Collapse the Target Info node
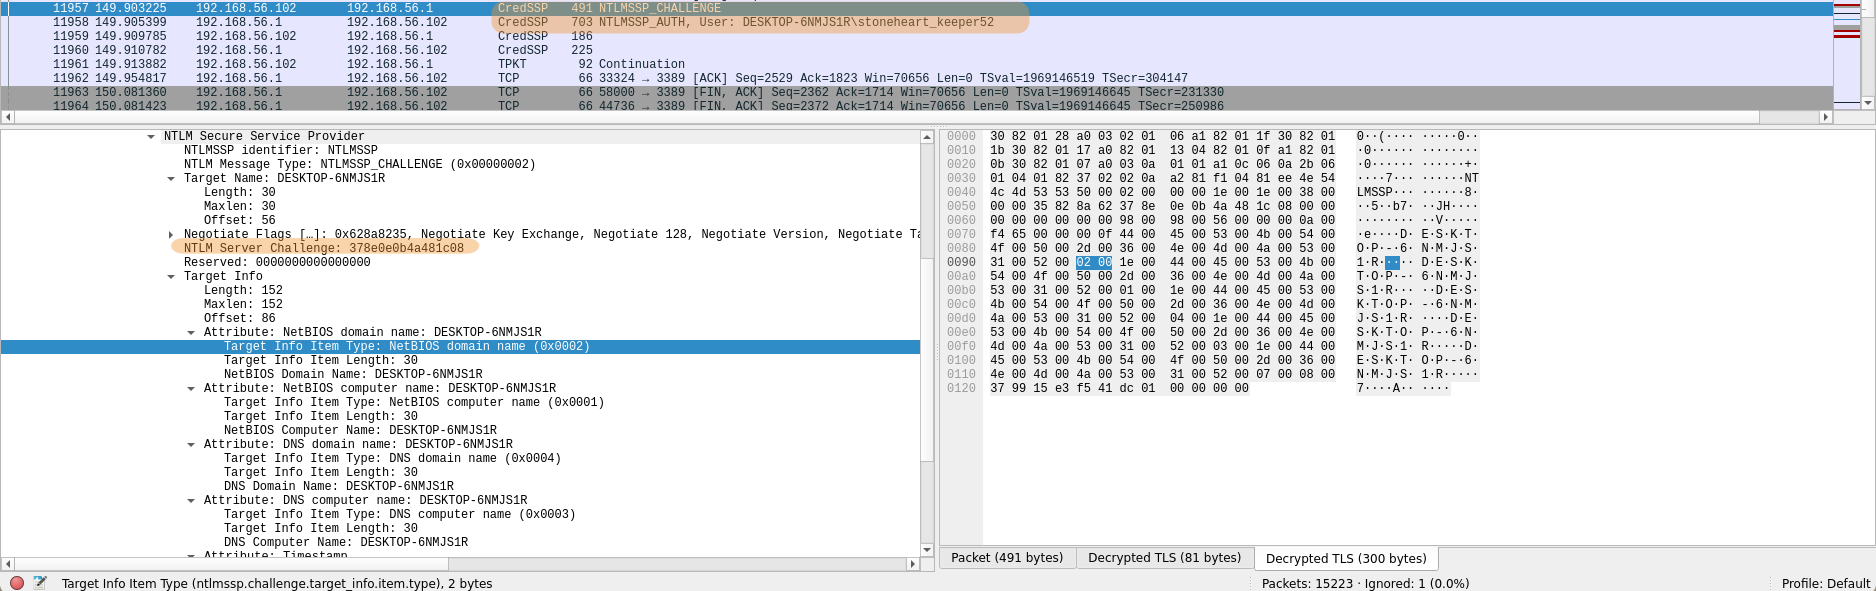1876x591 pixels. point(171,277)
